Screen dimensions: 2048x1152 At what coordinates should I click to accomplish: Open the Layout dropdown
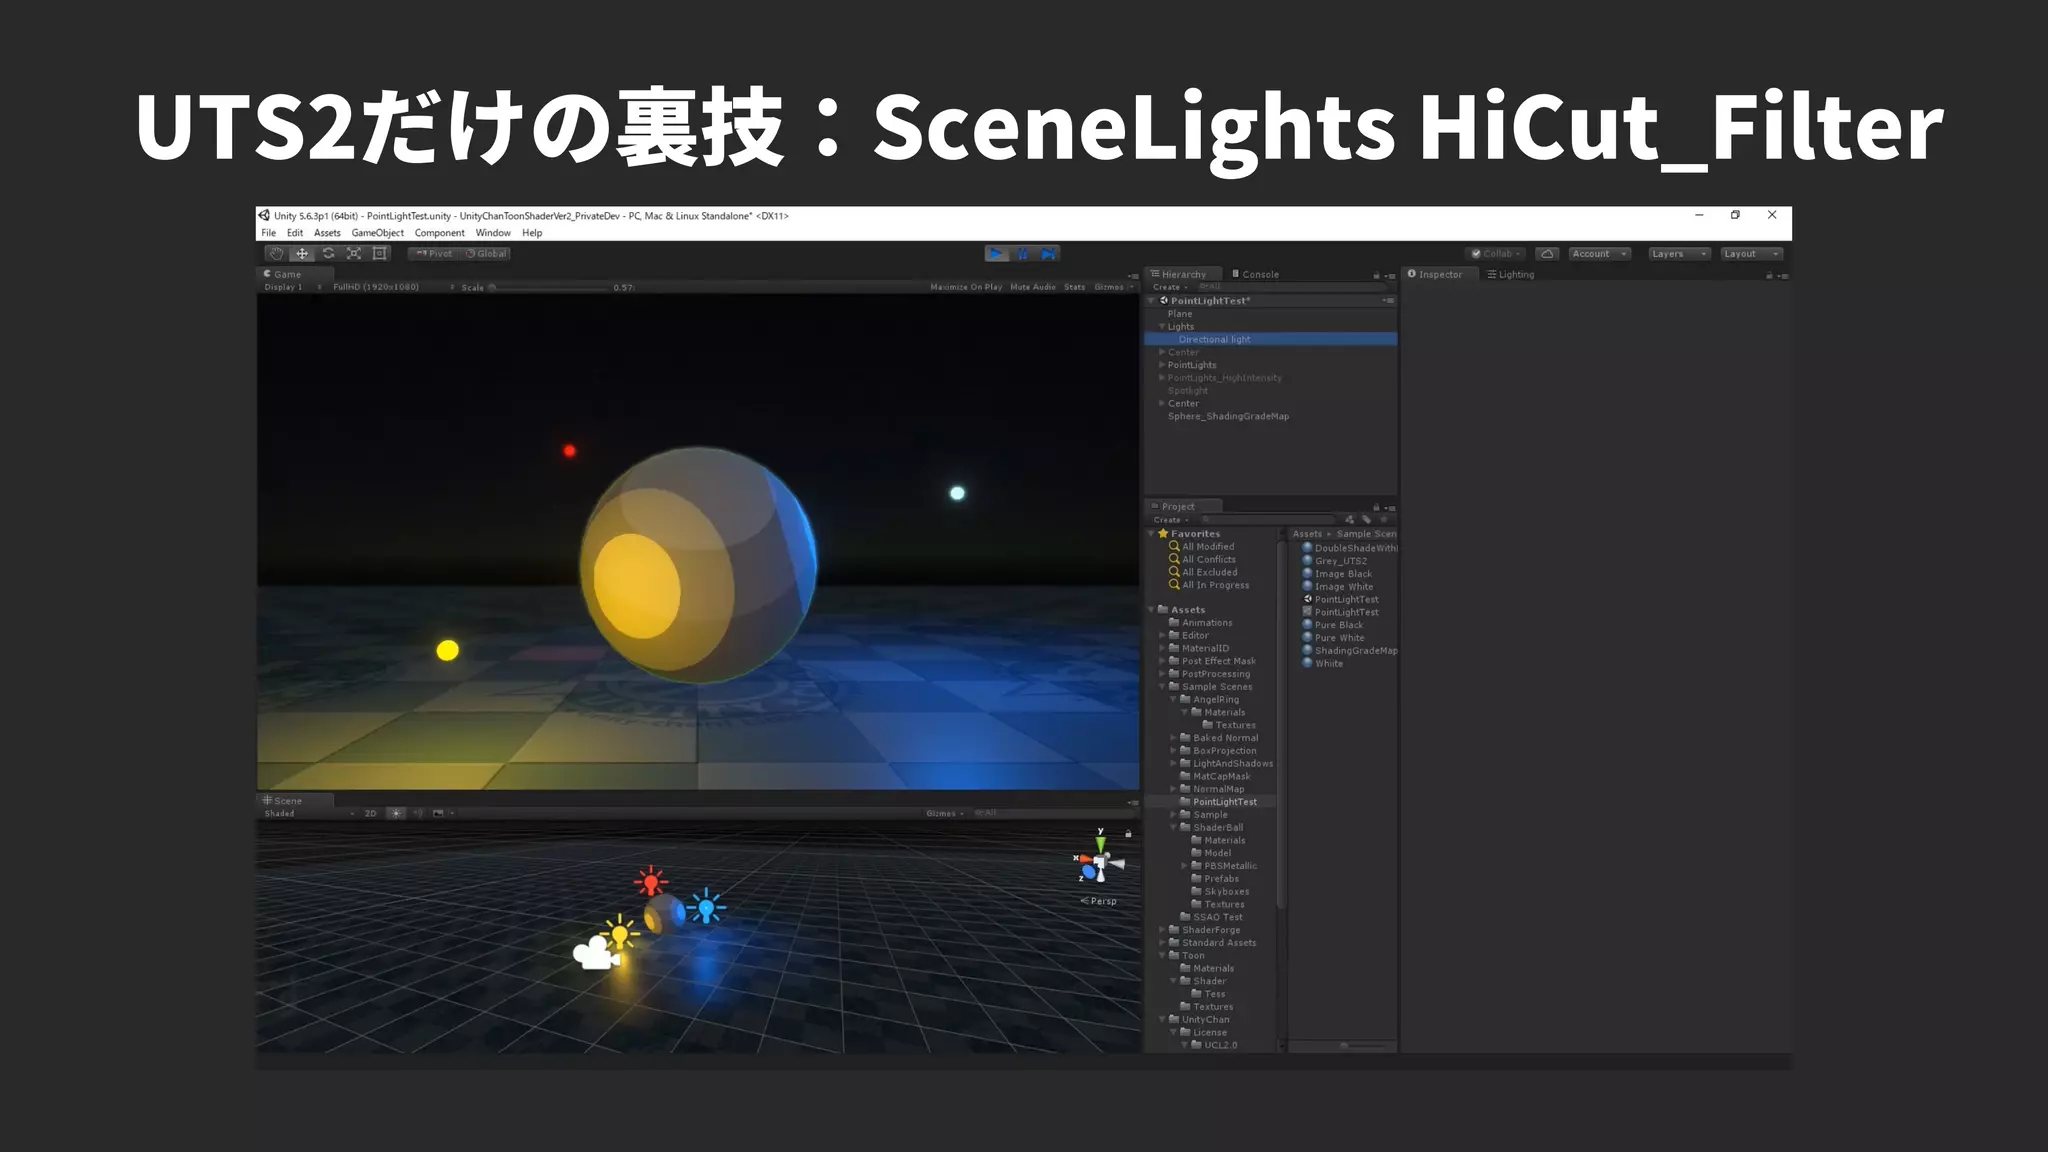point(1751,254)
